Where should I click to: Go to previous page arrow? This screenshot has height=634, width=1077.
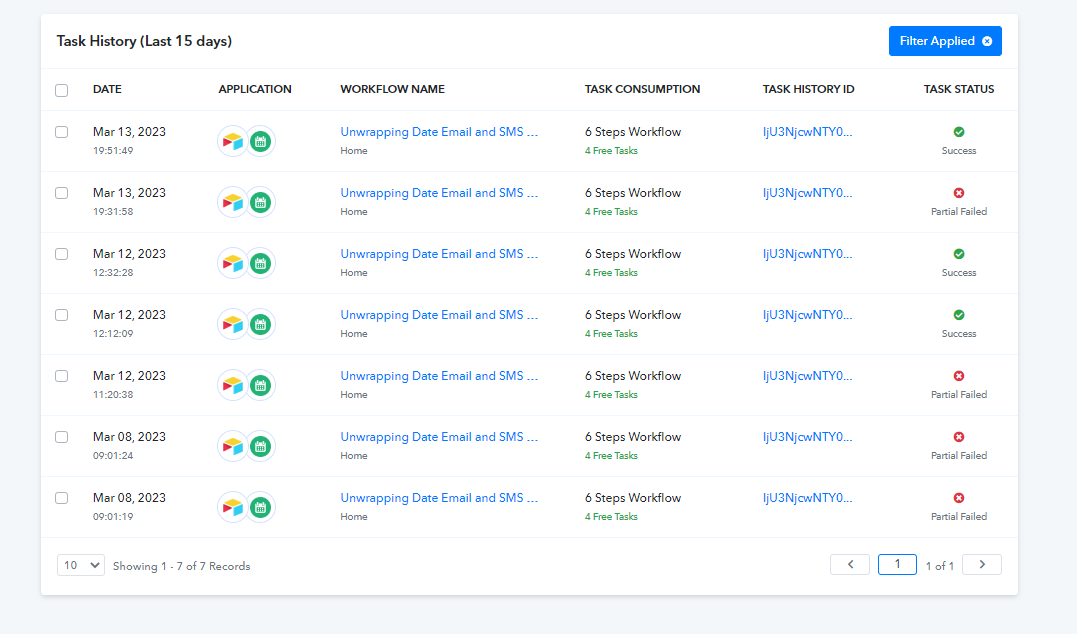[x=850, y=565]
